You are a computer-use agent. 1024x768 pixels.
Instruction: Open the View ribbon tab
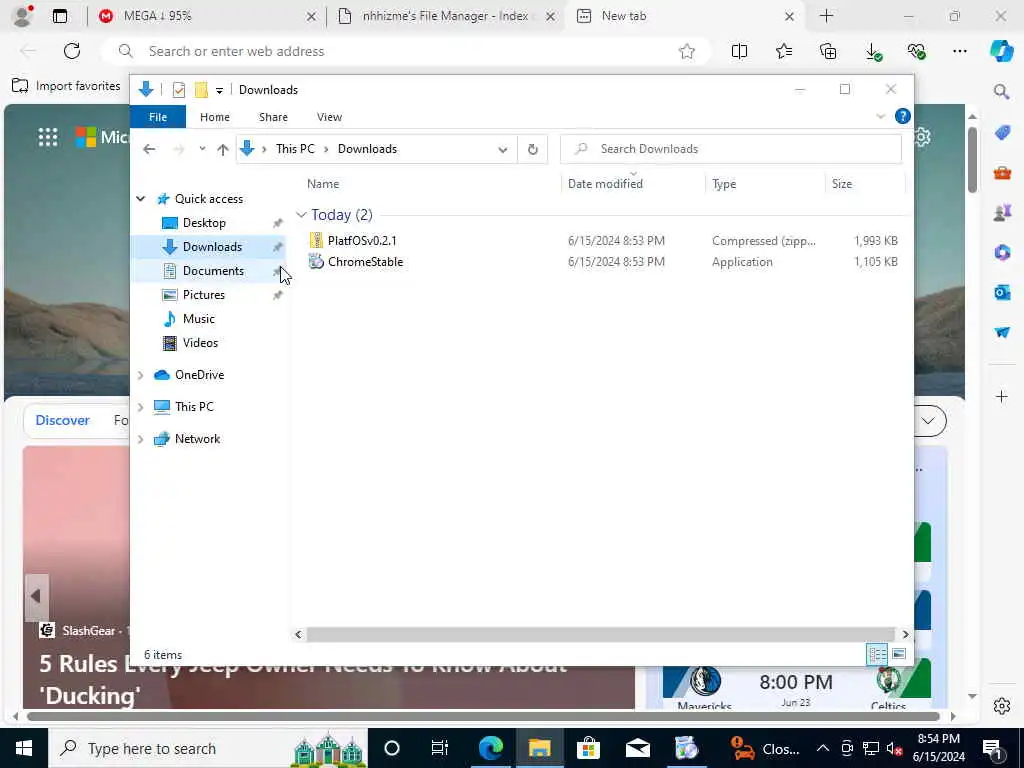(x=329, y=117)
